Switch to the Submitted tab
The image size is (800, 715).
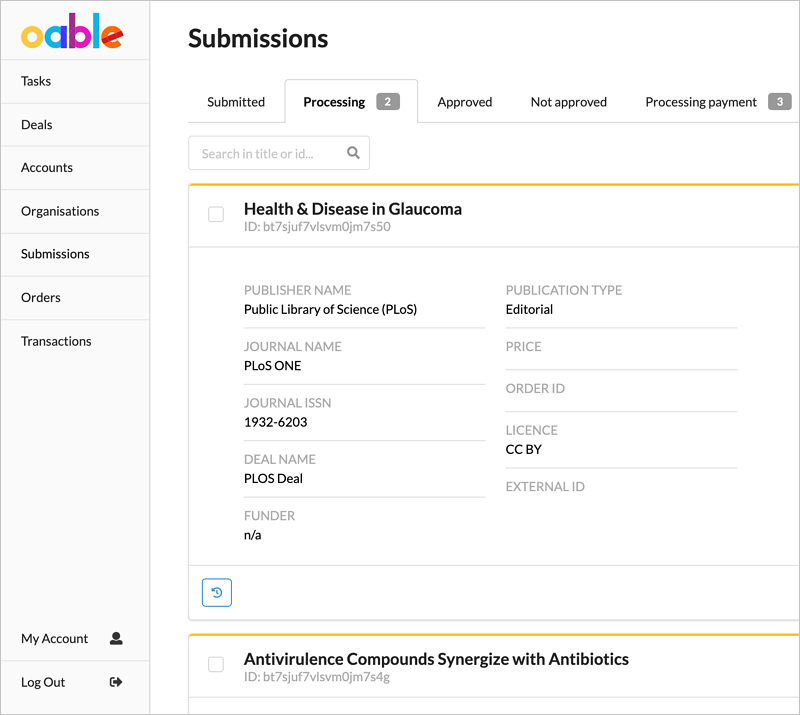pyautogui.click(x=236, y=102)
